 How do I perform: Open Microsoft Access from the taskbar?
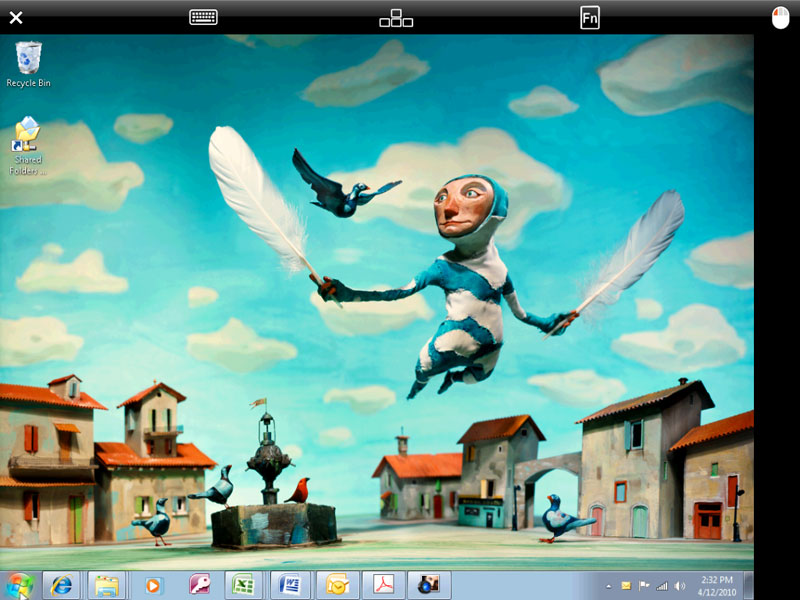coord(199,585)
